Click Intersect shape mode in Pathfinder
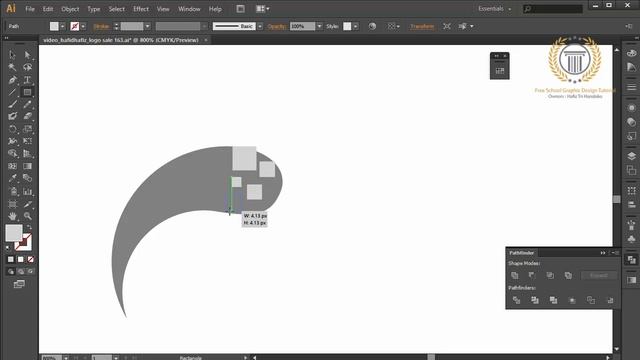640x360 pixels. (x=550, y=276)
